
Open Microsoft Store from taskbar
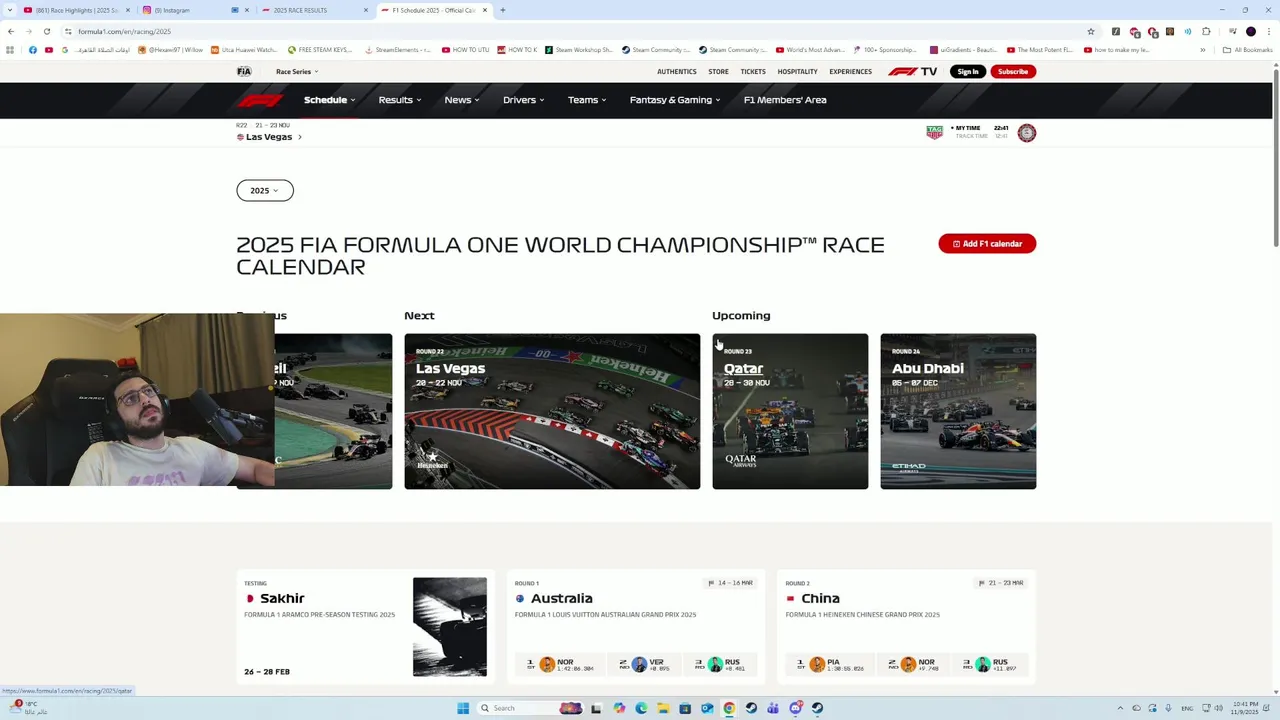tap(685, 708)
